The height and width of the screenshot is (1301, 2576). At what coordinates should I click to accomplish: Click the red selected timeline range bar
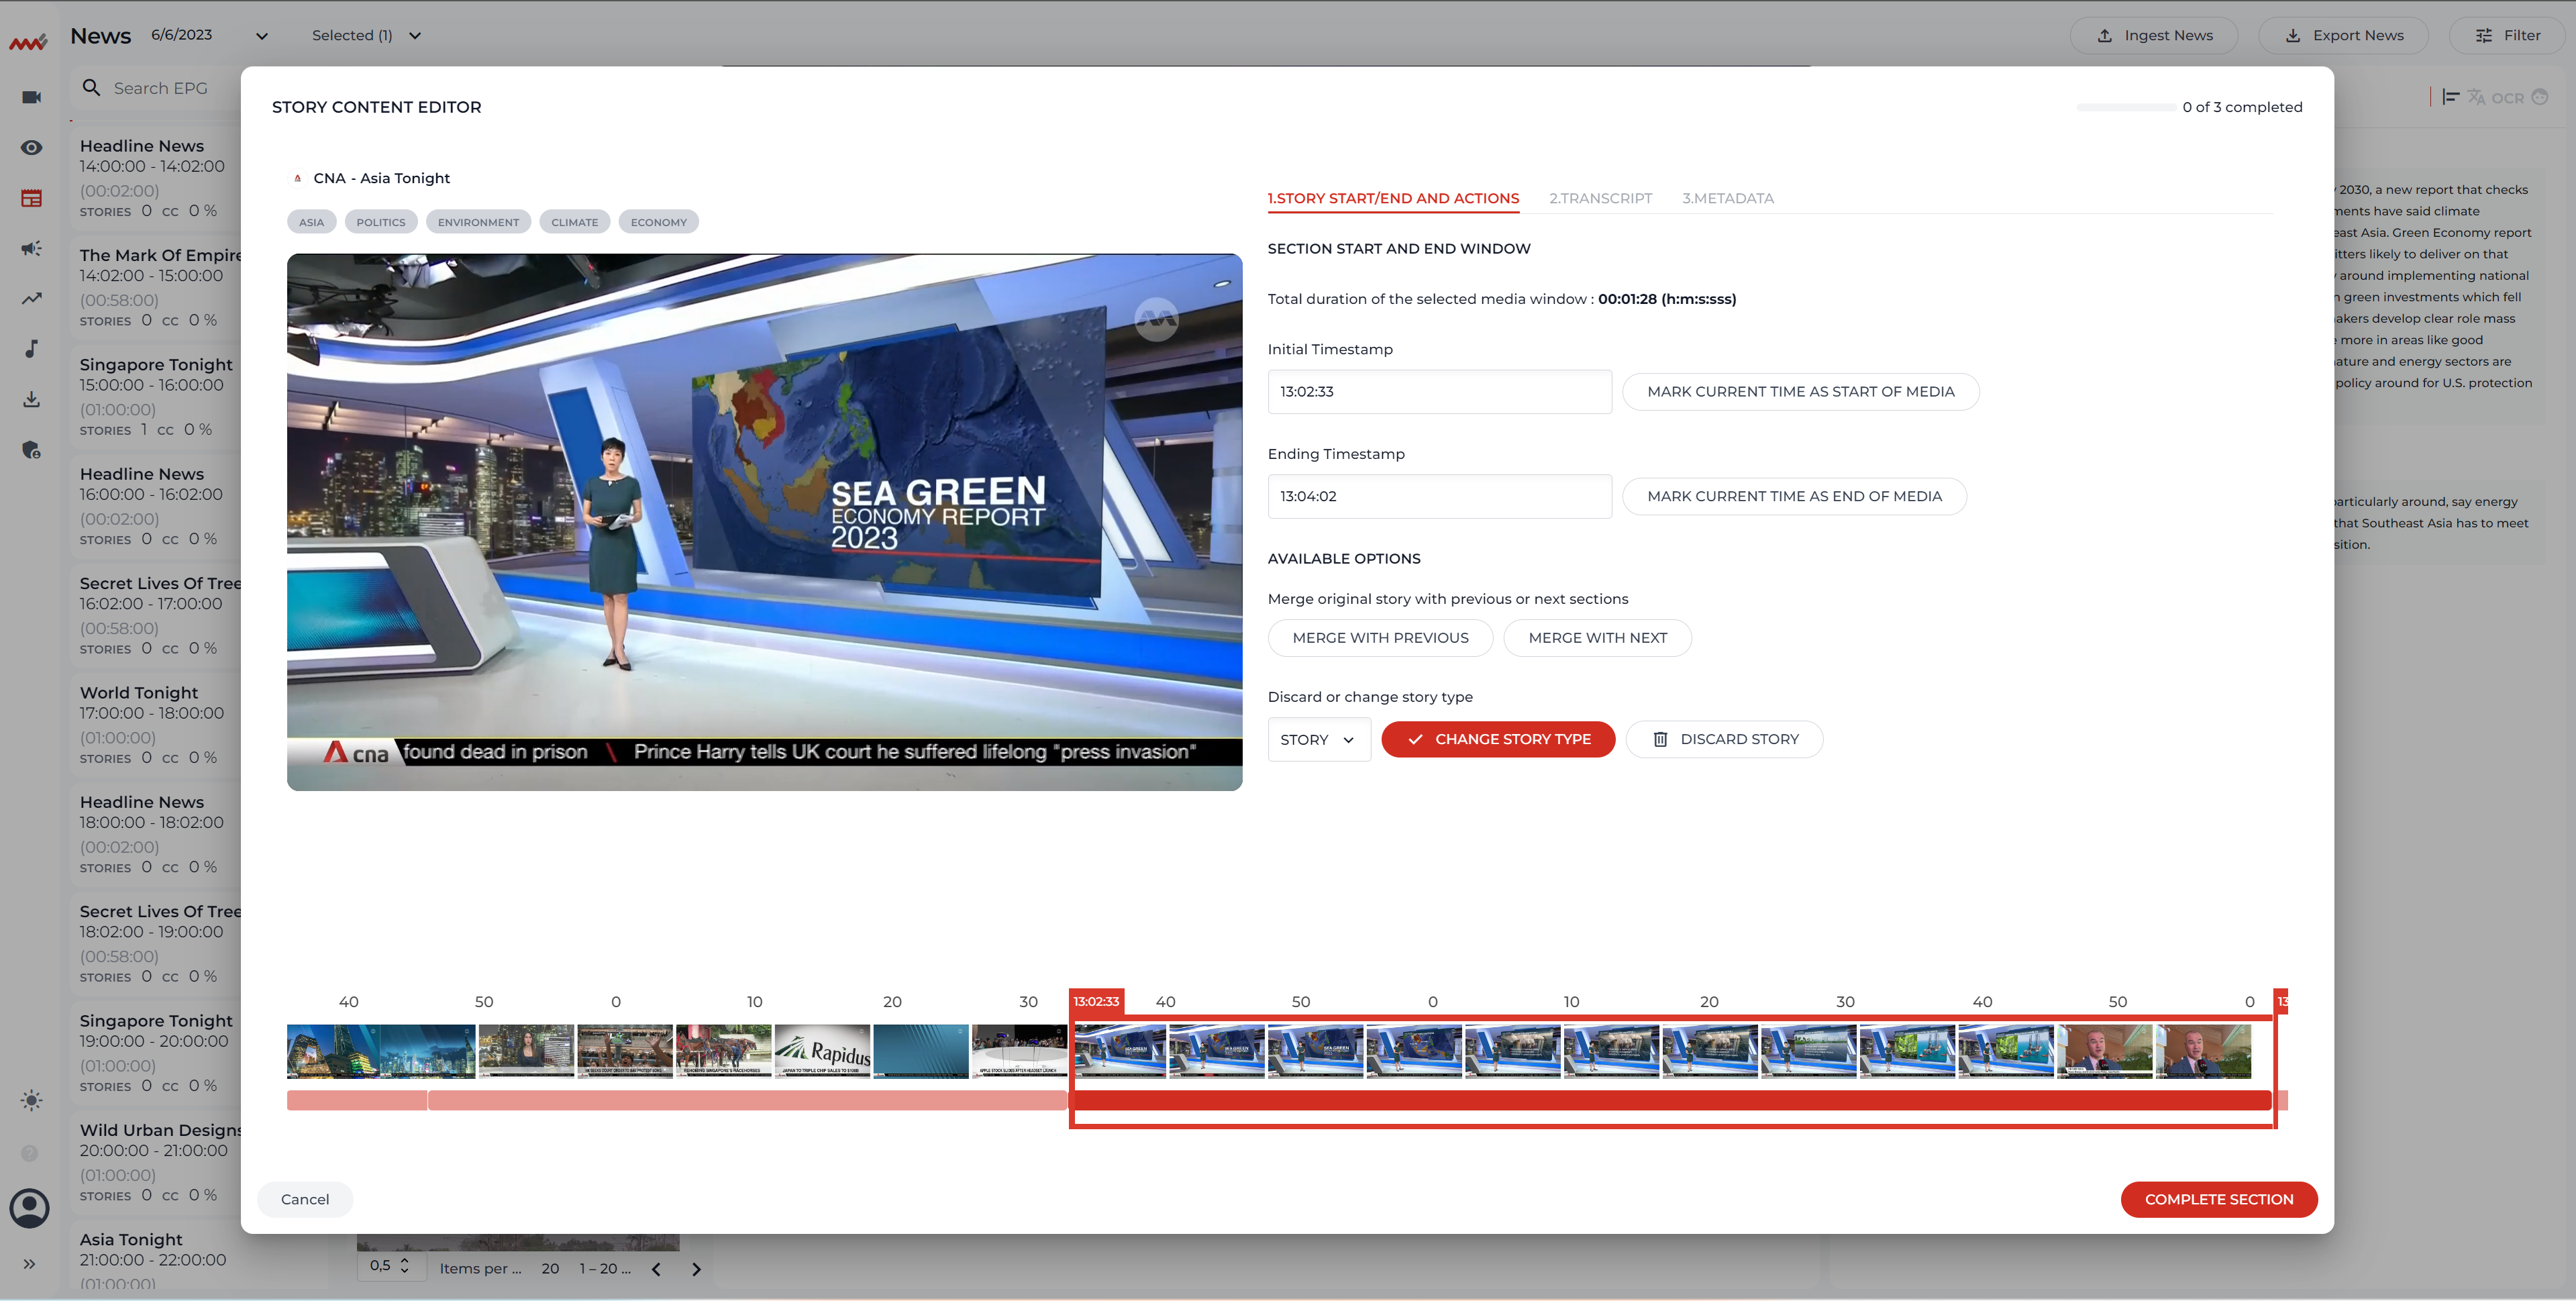[1670, 1101]
